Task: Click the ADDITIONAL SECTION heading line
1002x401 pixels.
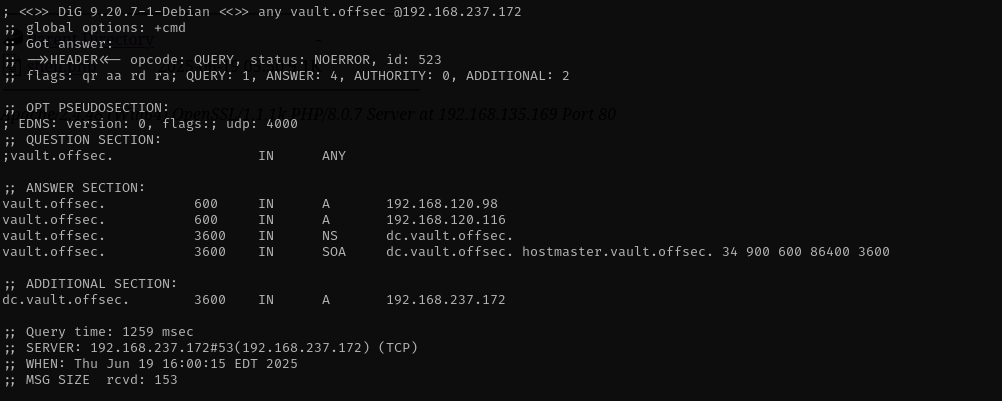Action: tap(90, 284)
